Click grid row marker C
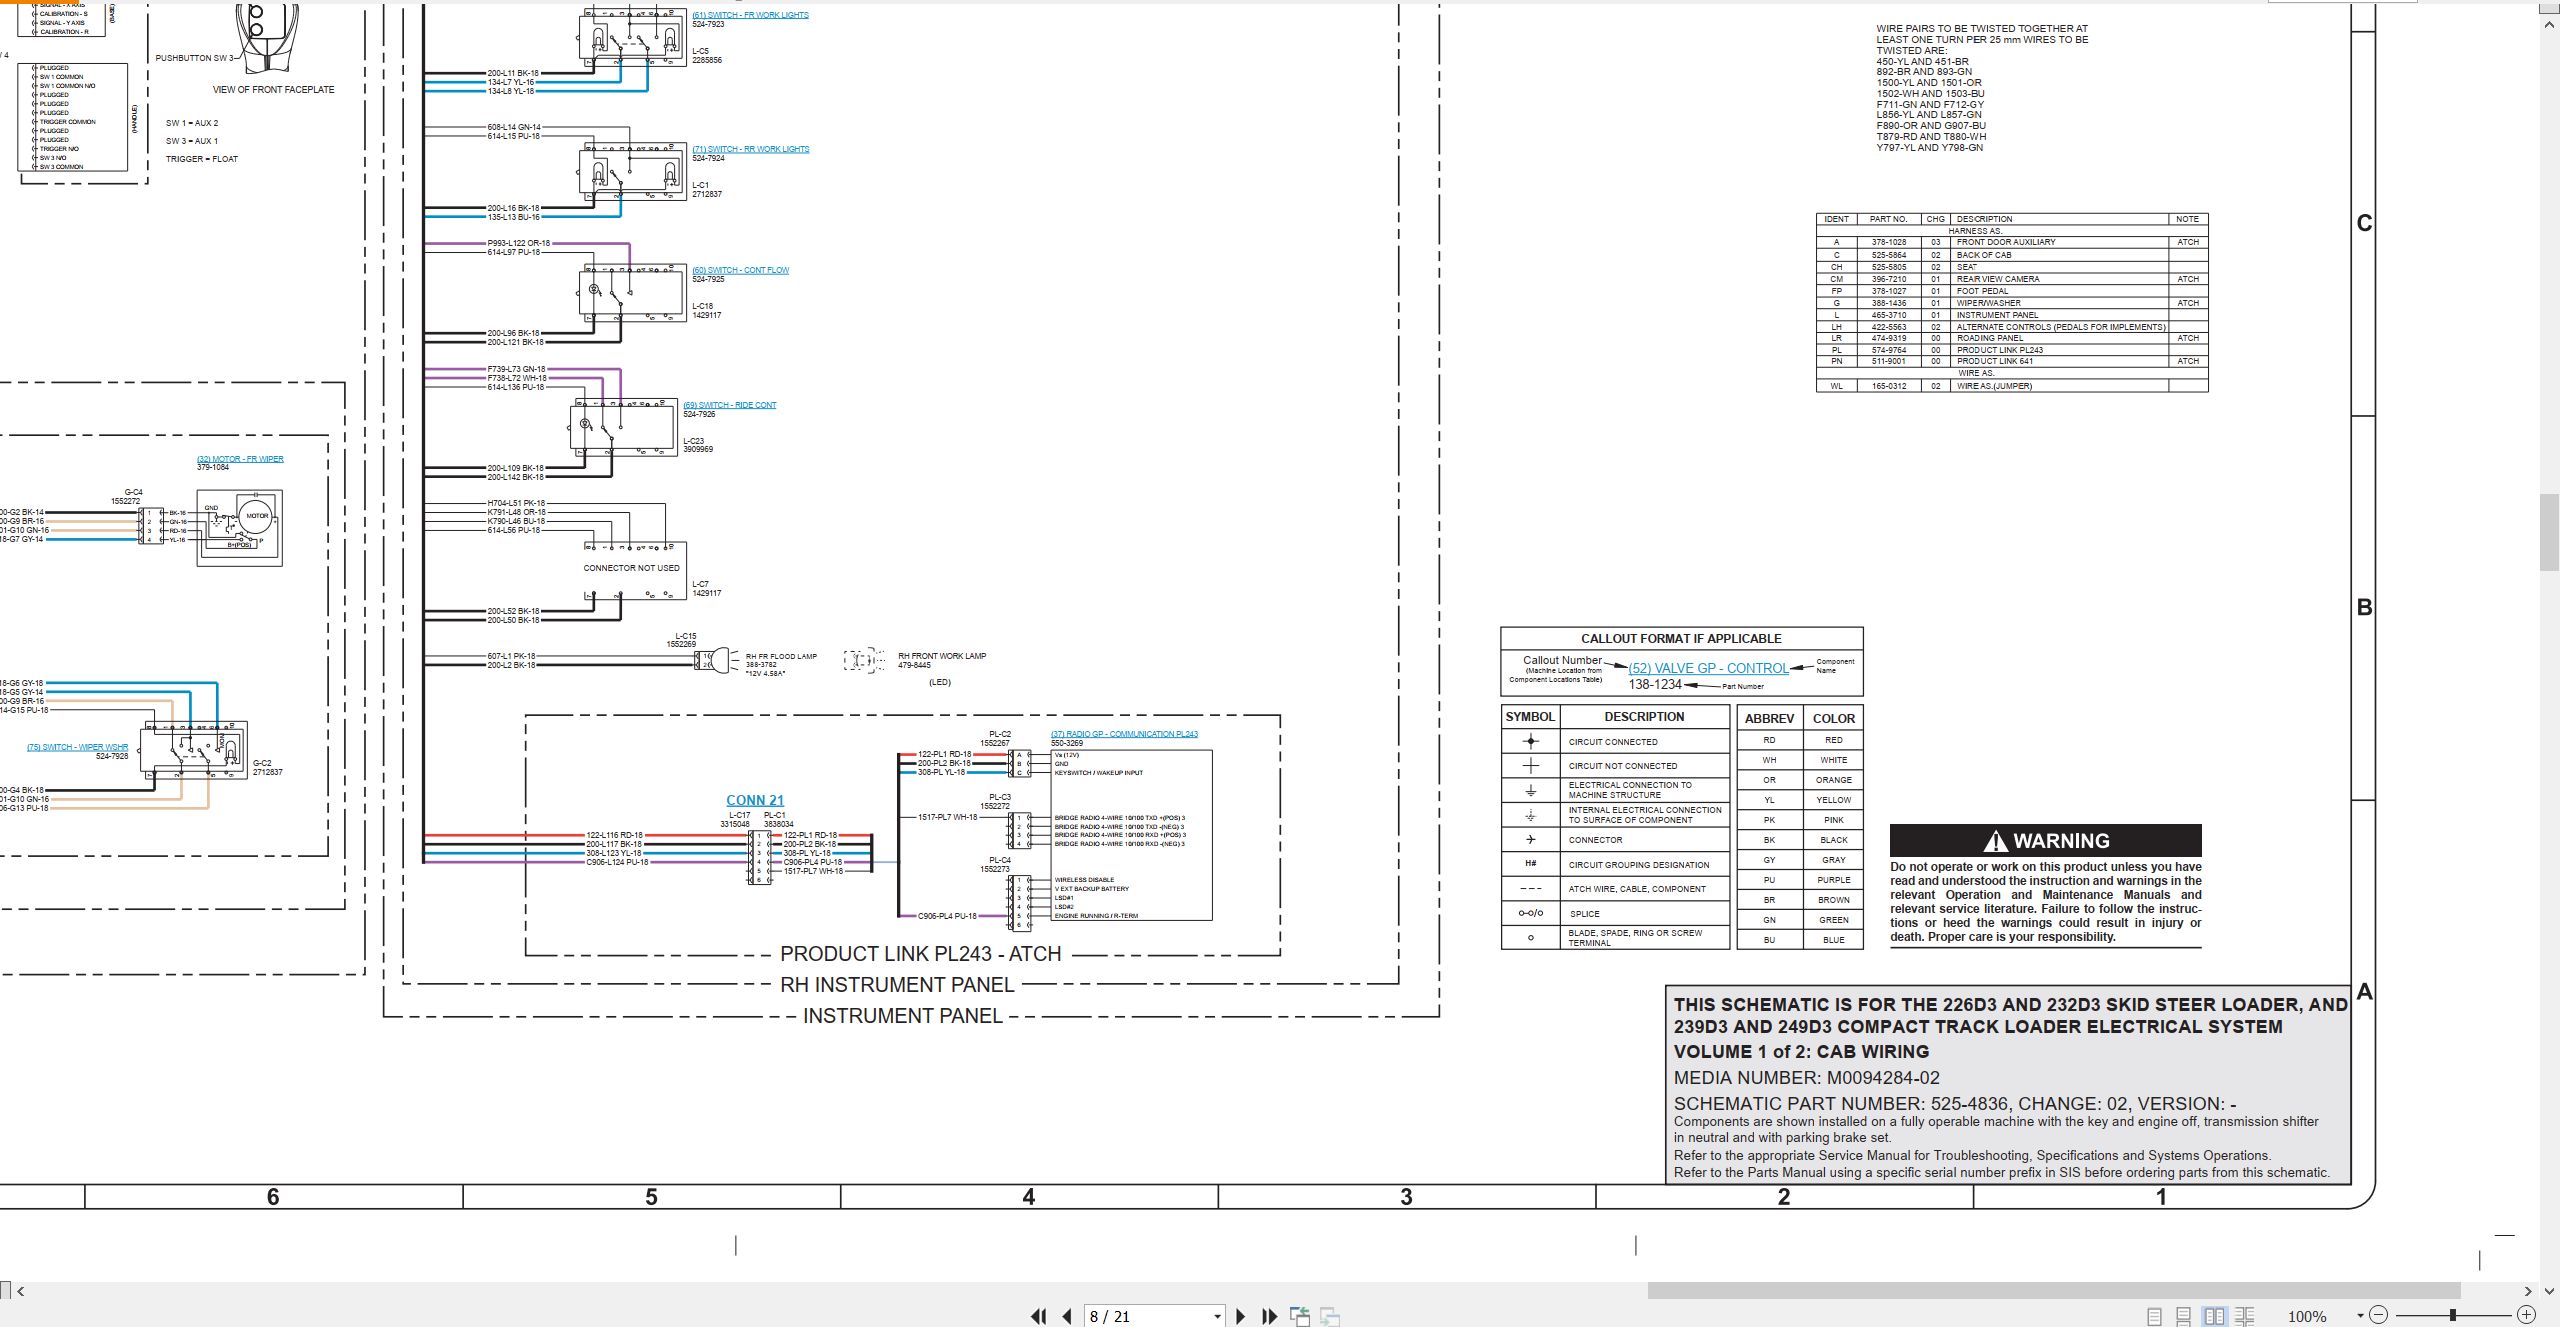The height and width of the screenshot is (1327, 2560). 2364,223
